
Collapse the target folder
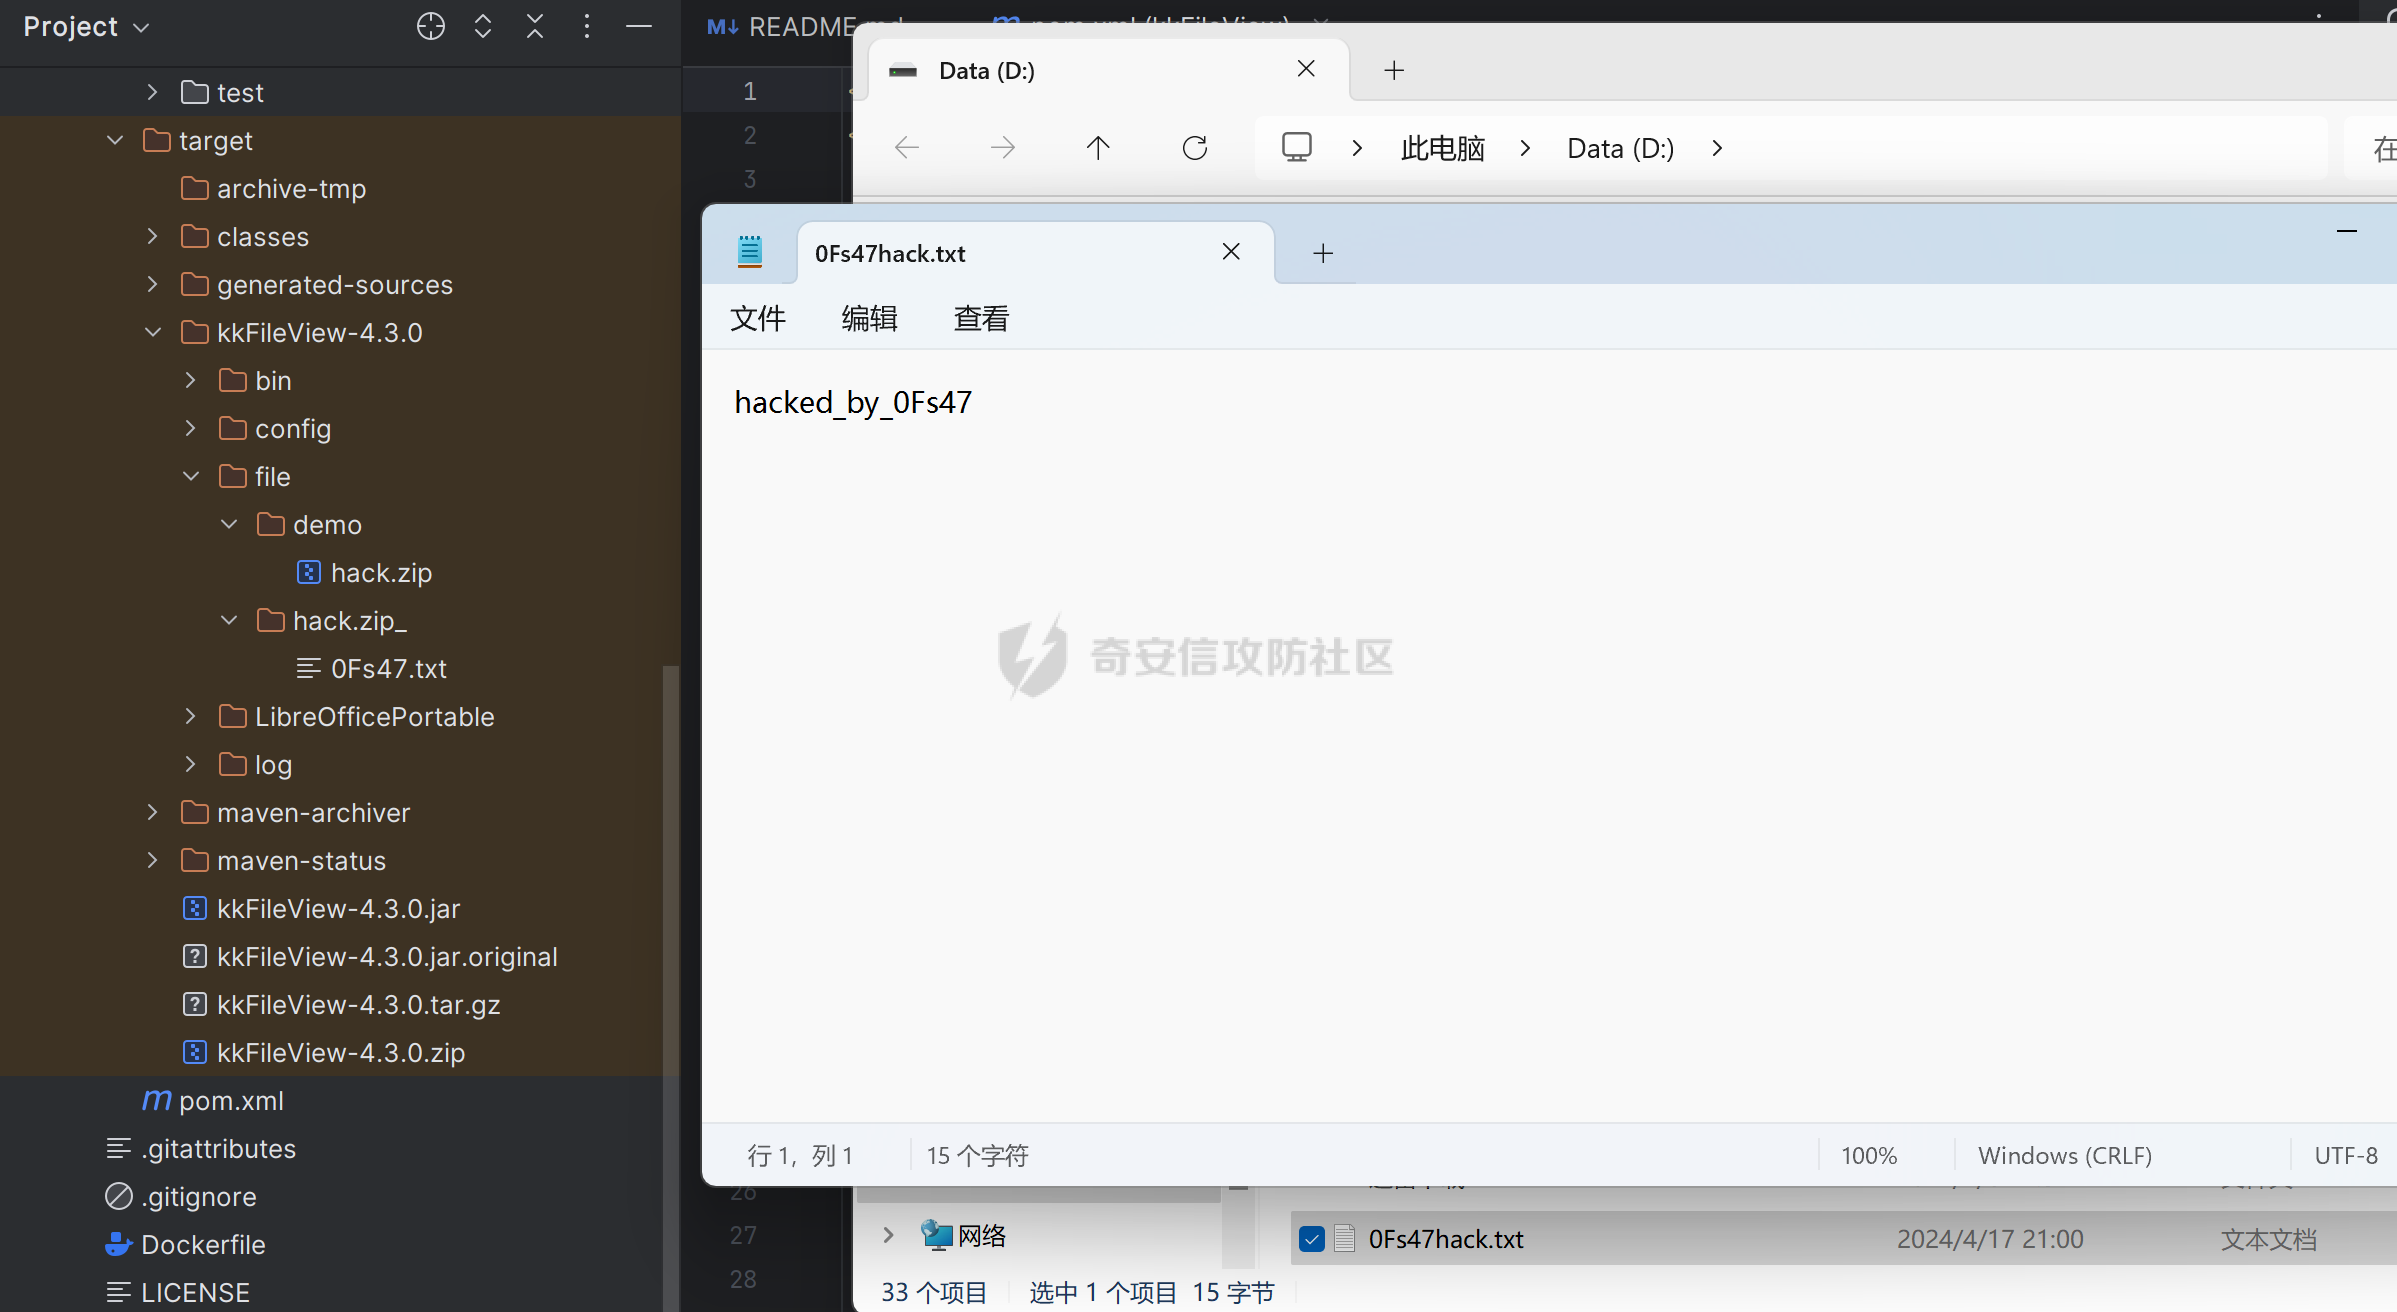pos(114,140)
